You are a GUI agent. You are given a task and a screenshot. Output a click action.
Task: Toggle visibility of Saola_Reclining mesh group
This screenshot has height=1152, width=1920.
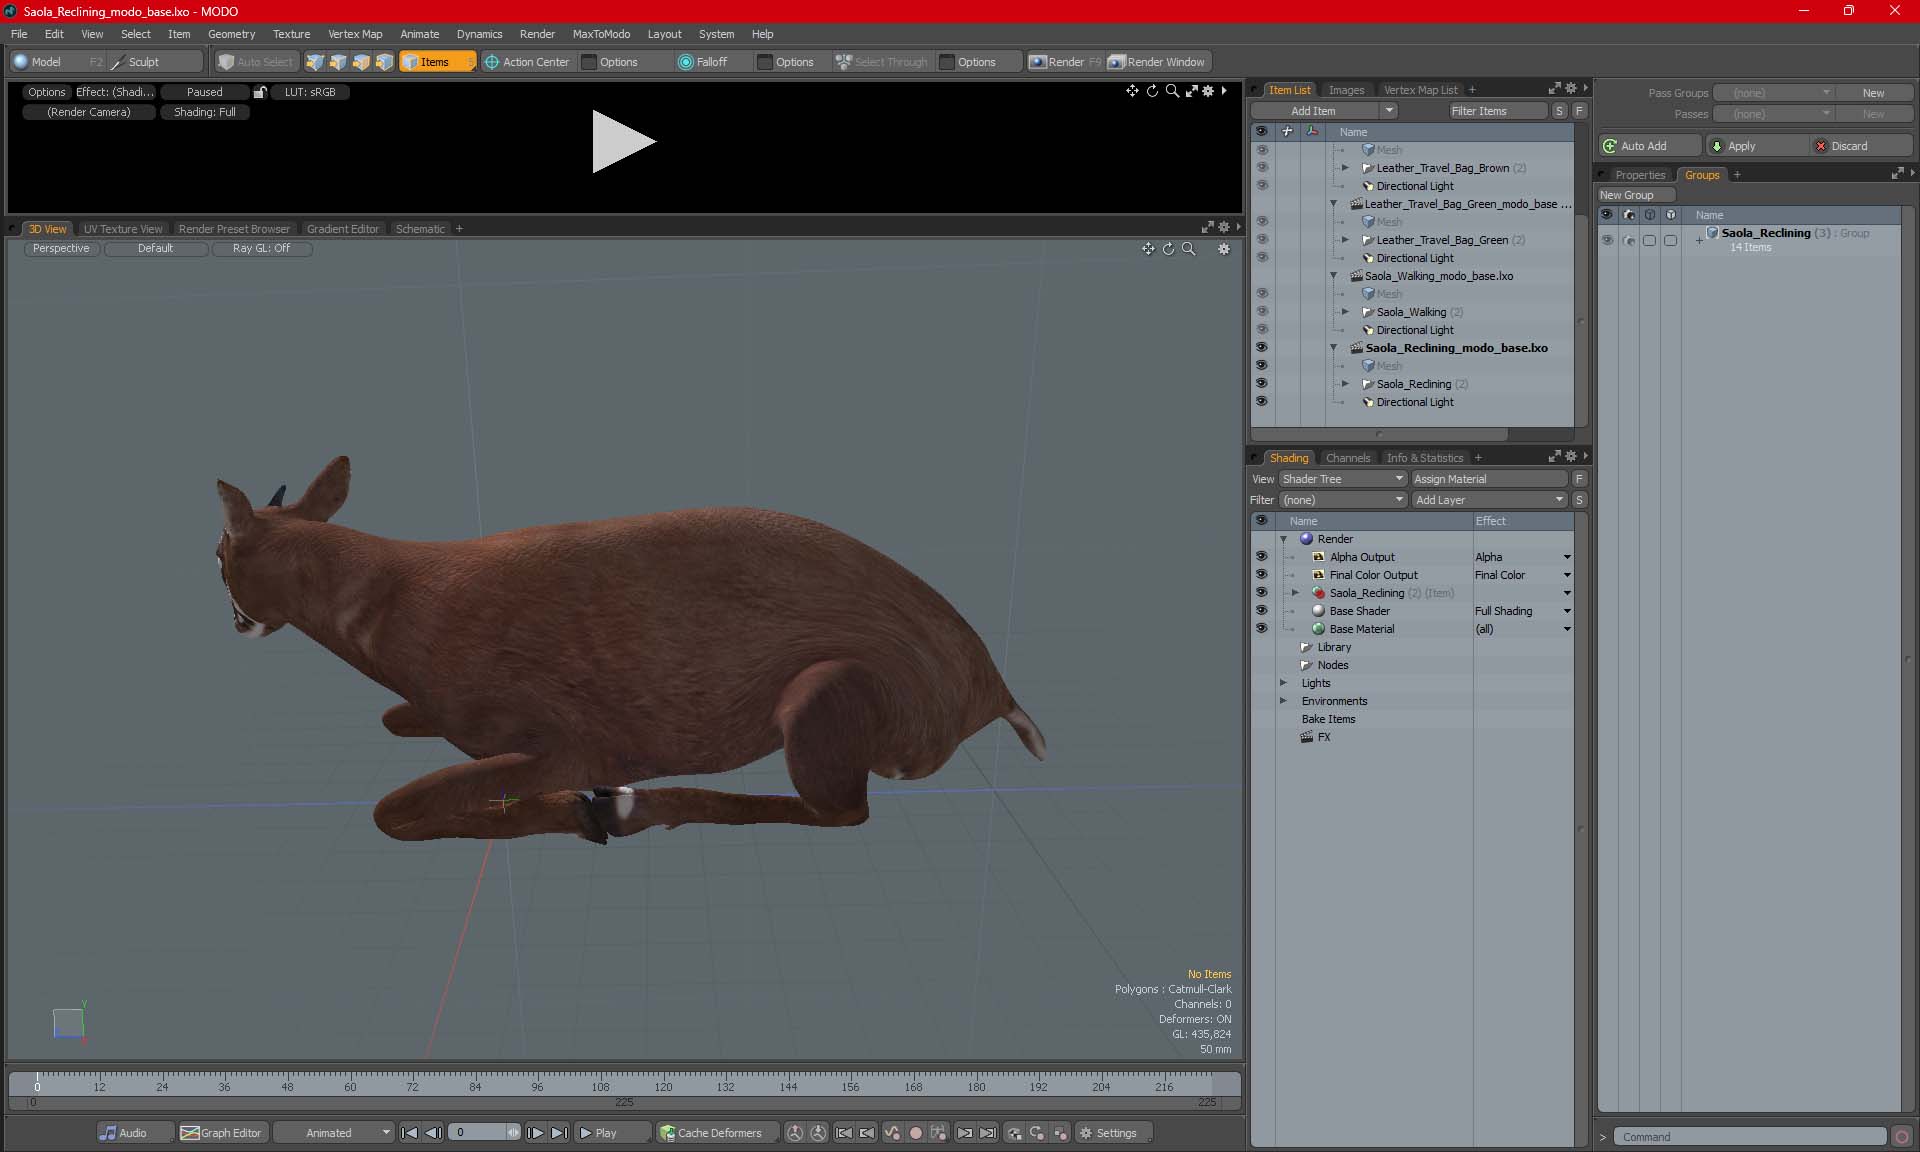pyautogui.click(x=1262, y=384)
